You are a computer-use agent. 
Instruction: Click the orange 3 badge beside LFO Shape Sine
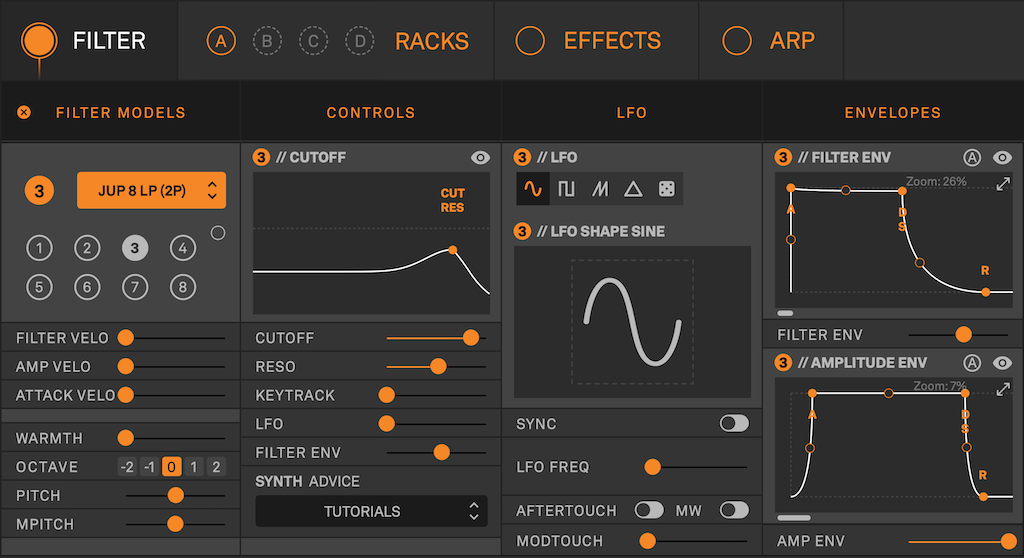(x=522, y=231)
